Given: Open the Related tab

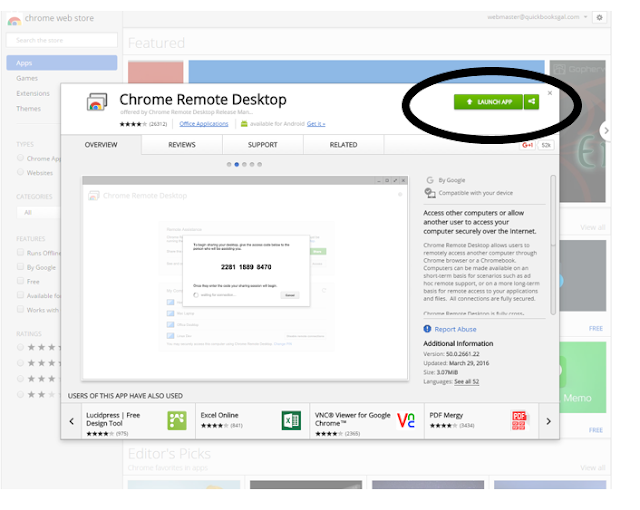Looking at the screenshot, I should pos(343,145).
